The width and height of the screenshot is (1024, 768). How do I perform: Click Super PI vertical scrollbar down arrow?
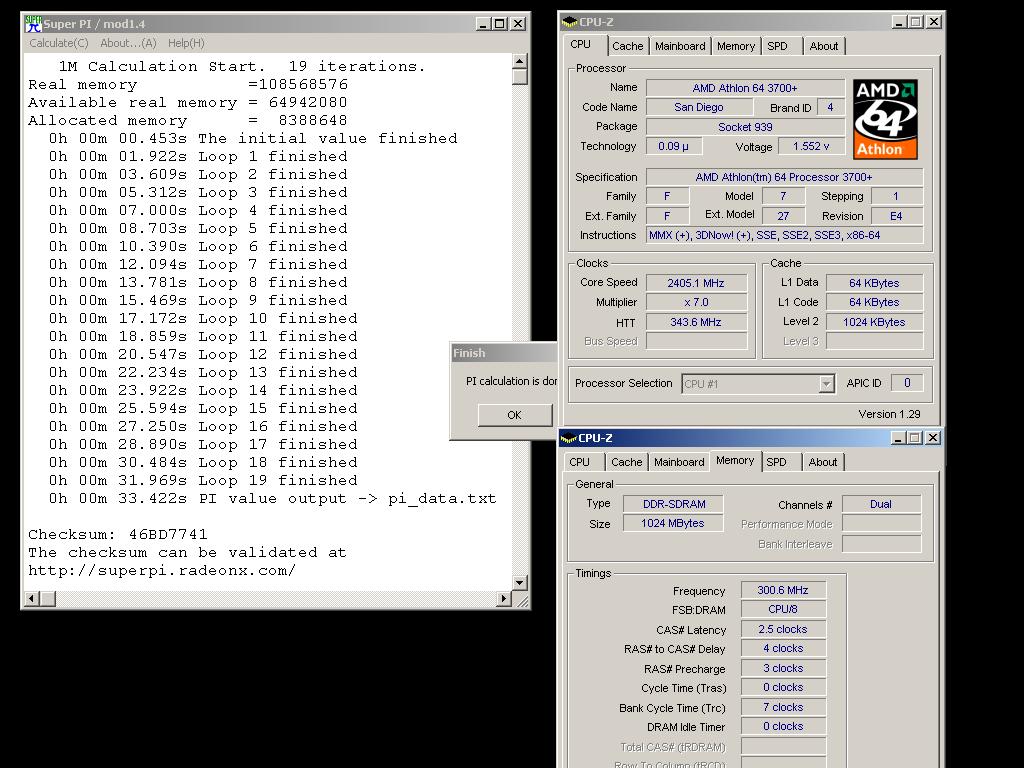click(x=520, y=583)
